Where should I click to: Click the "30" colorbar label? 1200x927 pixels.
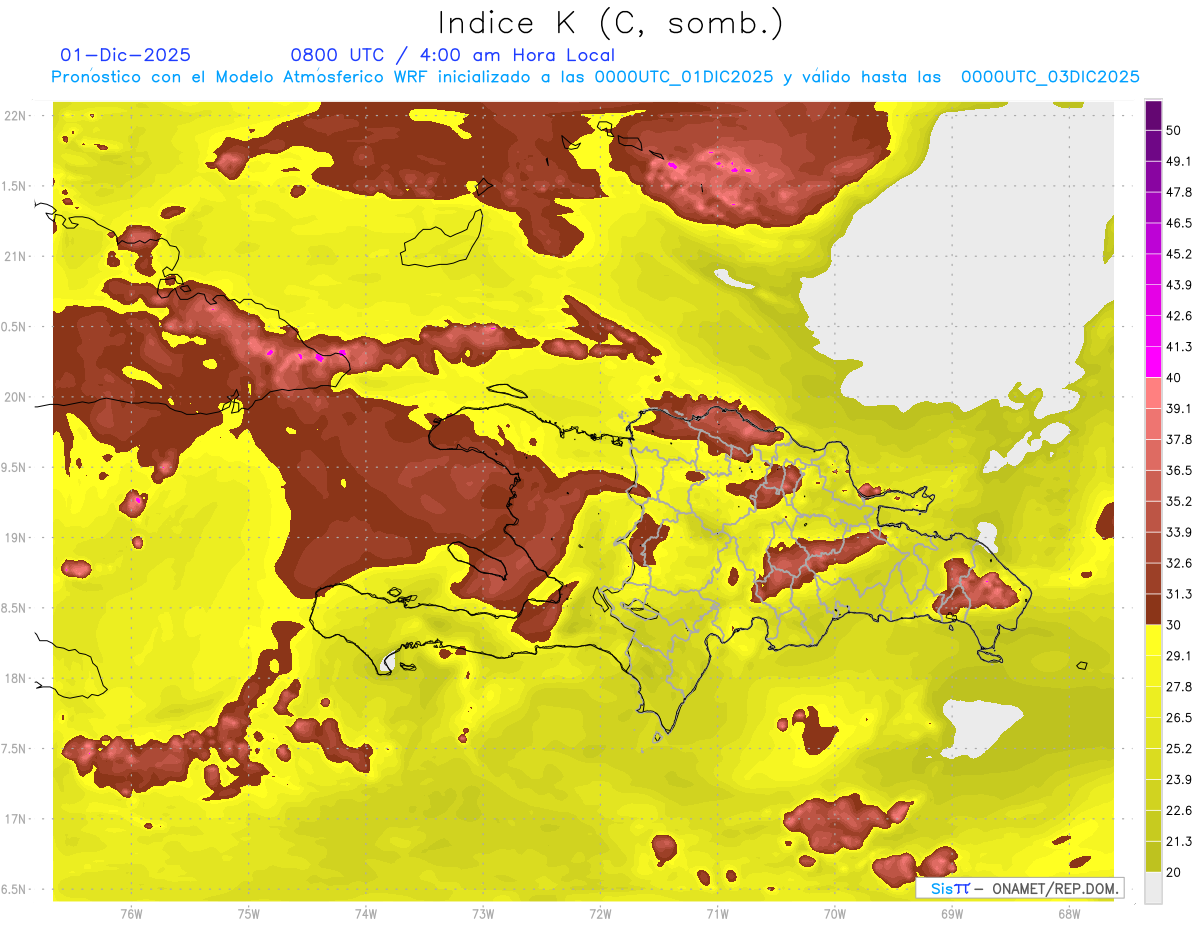coord(1174,625)
